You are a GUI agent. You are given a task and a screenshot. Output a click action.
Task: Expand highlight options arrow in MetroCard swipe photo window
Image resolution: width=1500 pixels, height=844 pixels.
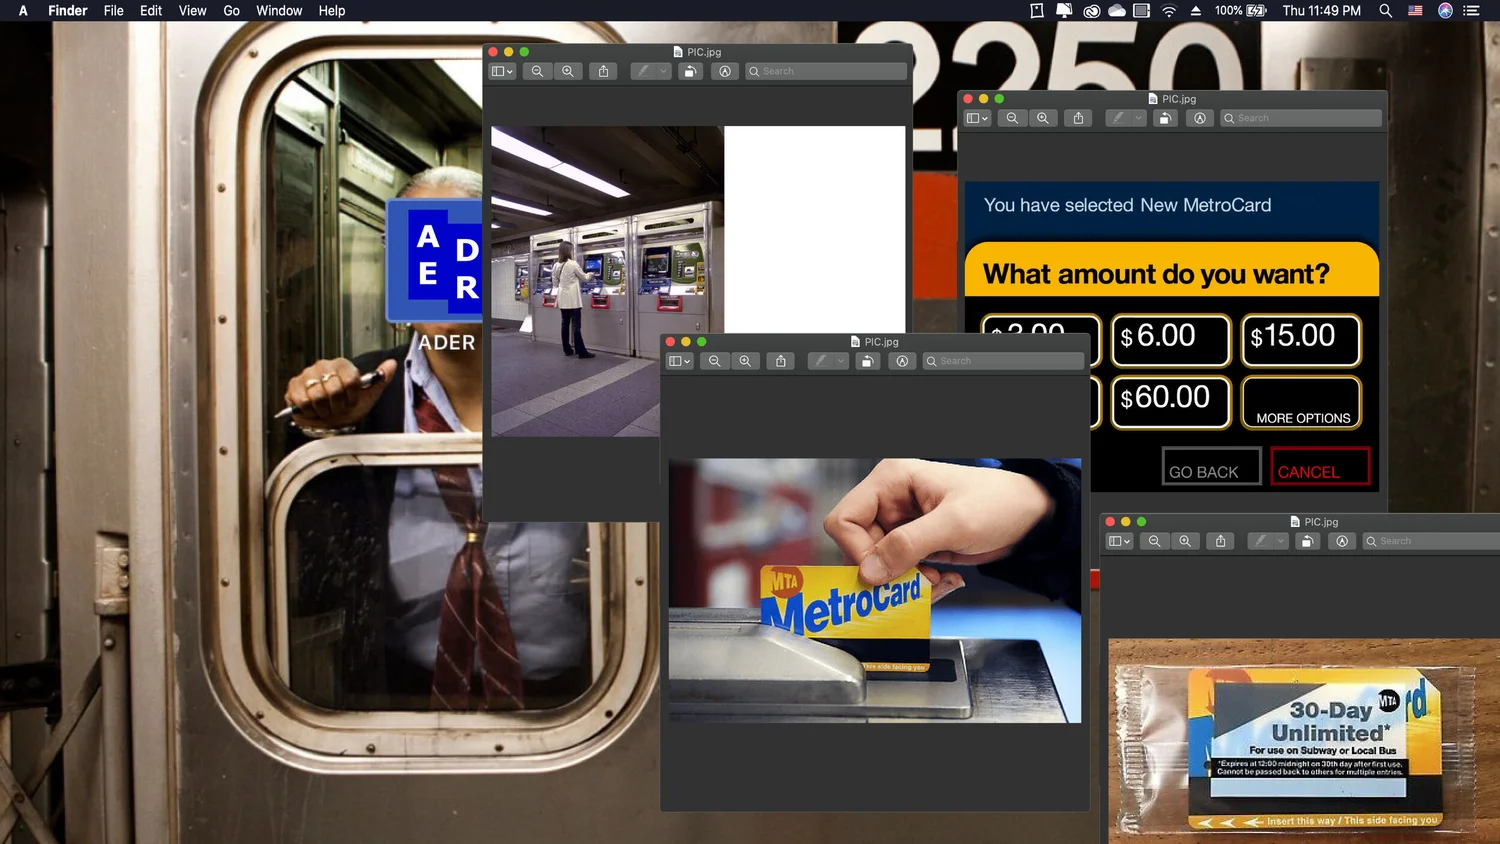point(840,361)
